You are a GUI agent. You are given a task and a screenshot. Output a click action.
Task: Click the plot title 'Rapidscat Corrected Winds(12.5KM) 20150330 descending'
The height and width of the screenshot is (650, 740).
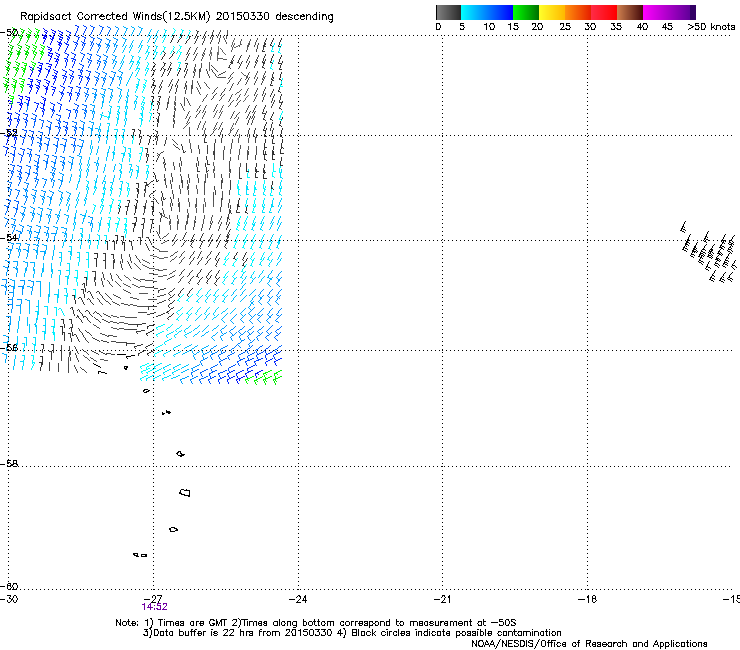(x=177, y=17)
